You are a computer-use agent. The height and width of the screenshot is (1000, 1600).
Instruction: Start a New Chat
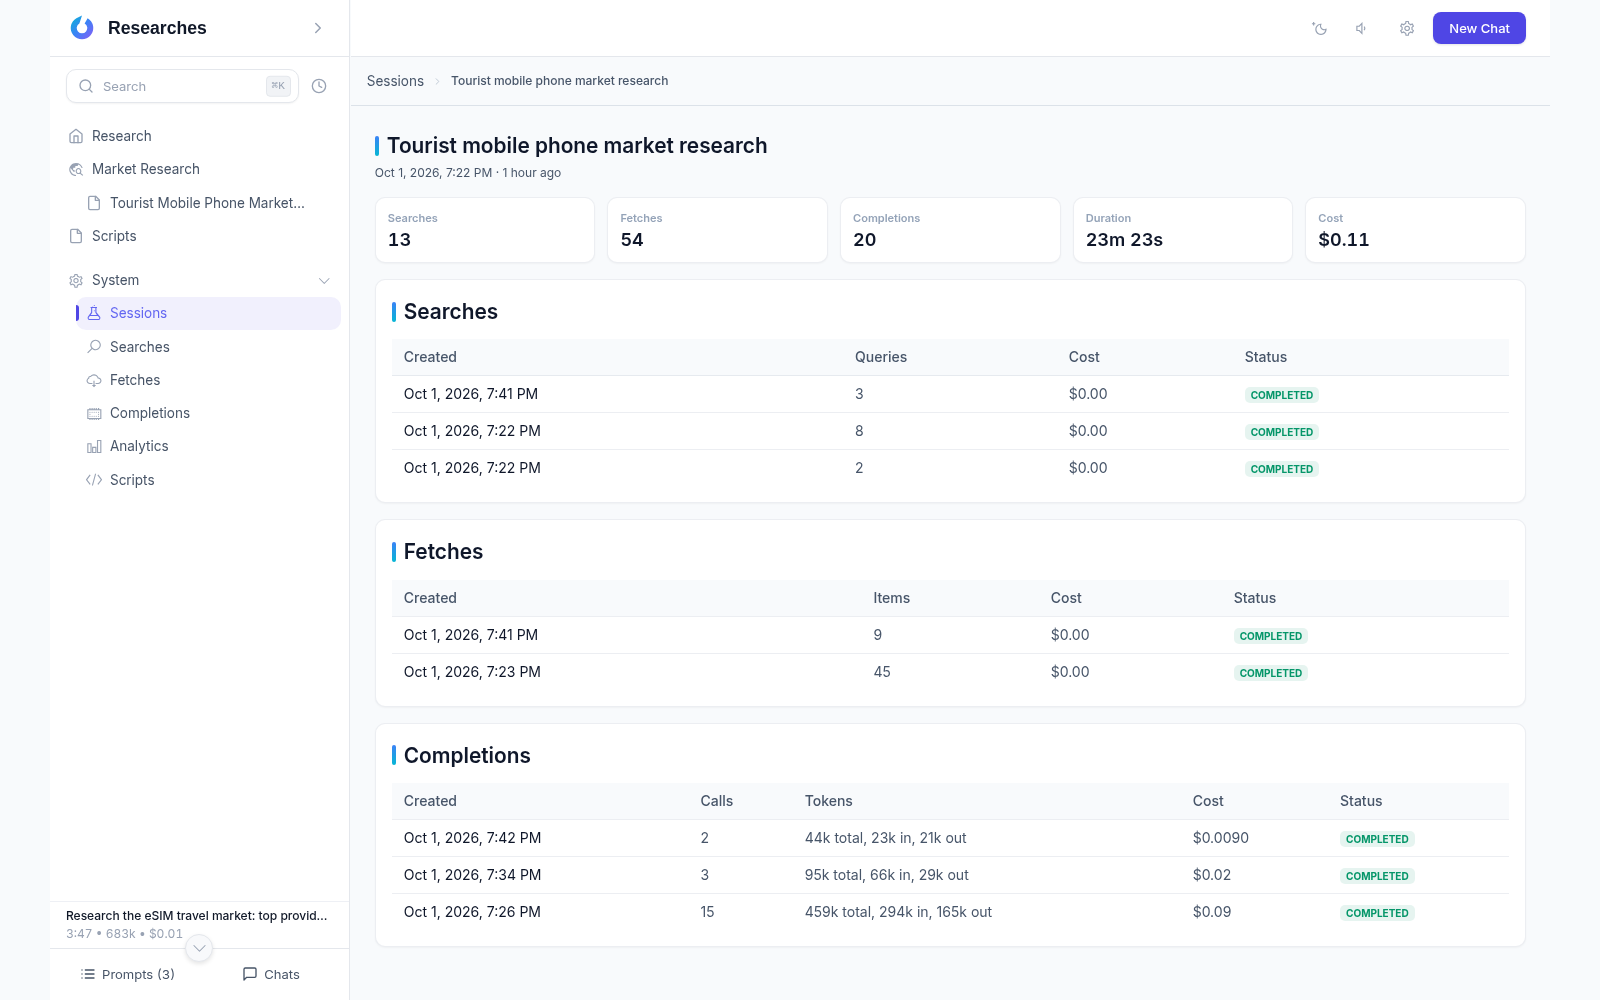1479,28
